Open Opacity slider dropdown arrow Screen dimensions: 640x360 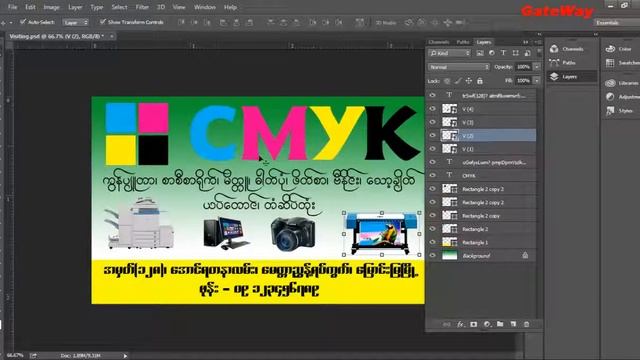coord(537,67)
